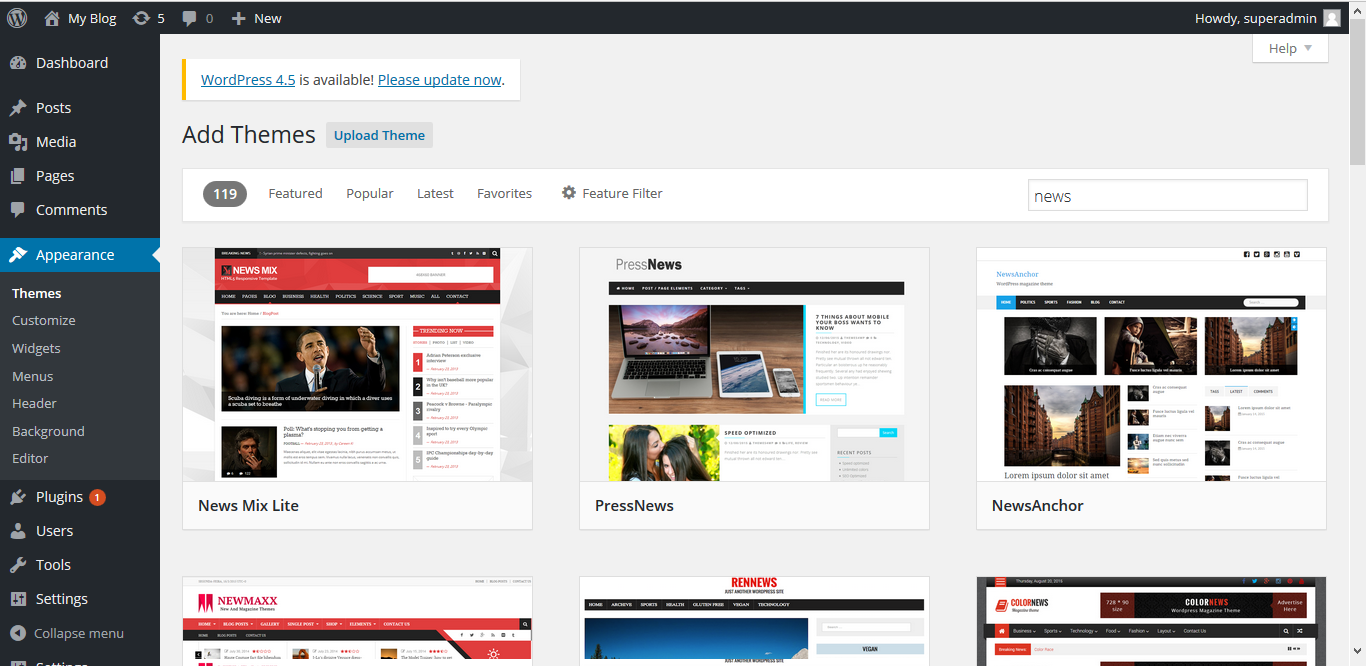Click the Feature Filter gear icon
The width and height of the screenshot is (1366, 666).
click(x=569, y=193)
